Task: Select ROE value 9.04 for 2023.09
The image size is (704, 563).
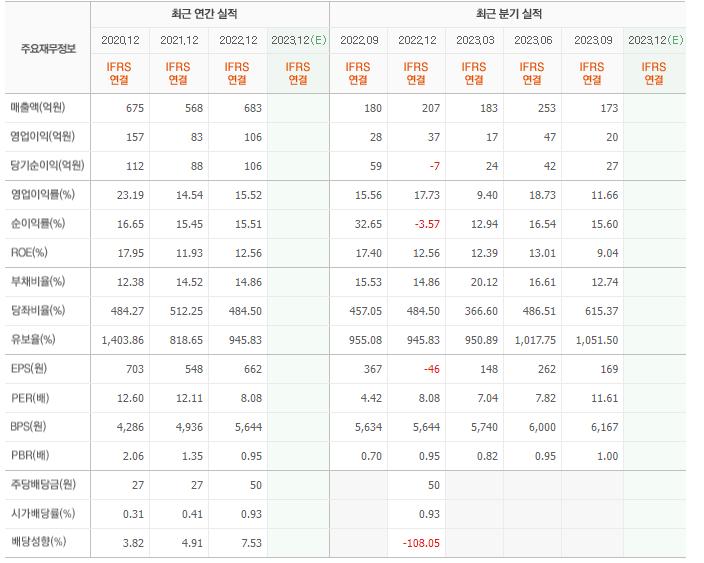Action: (x=607, y=253)
